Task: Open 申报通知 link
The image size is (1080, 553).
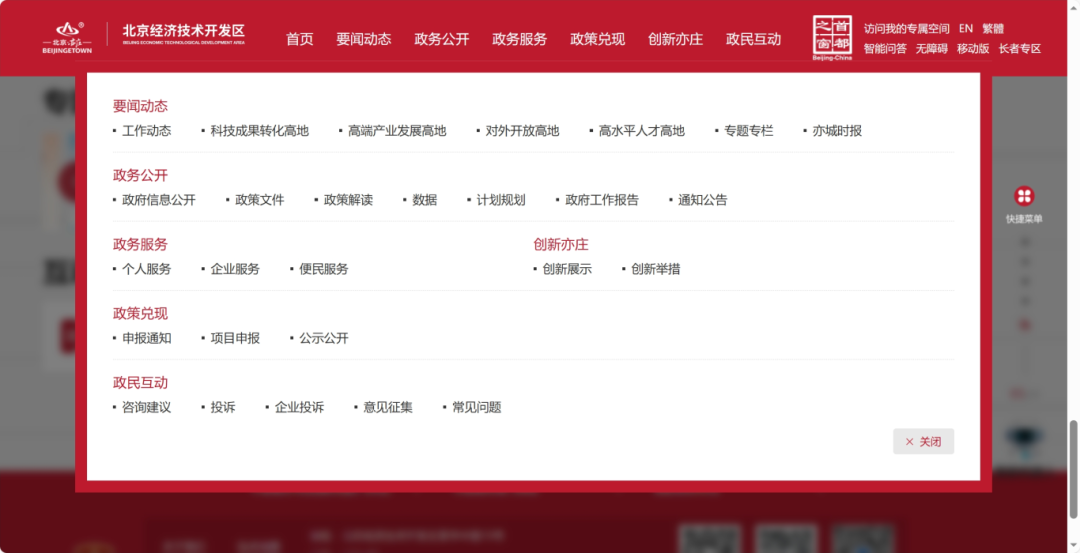Action: click(x=146, y=338)
